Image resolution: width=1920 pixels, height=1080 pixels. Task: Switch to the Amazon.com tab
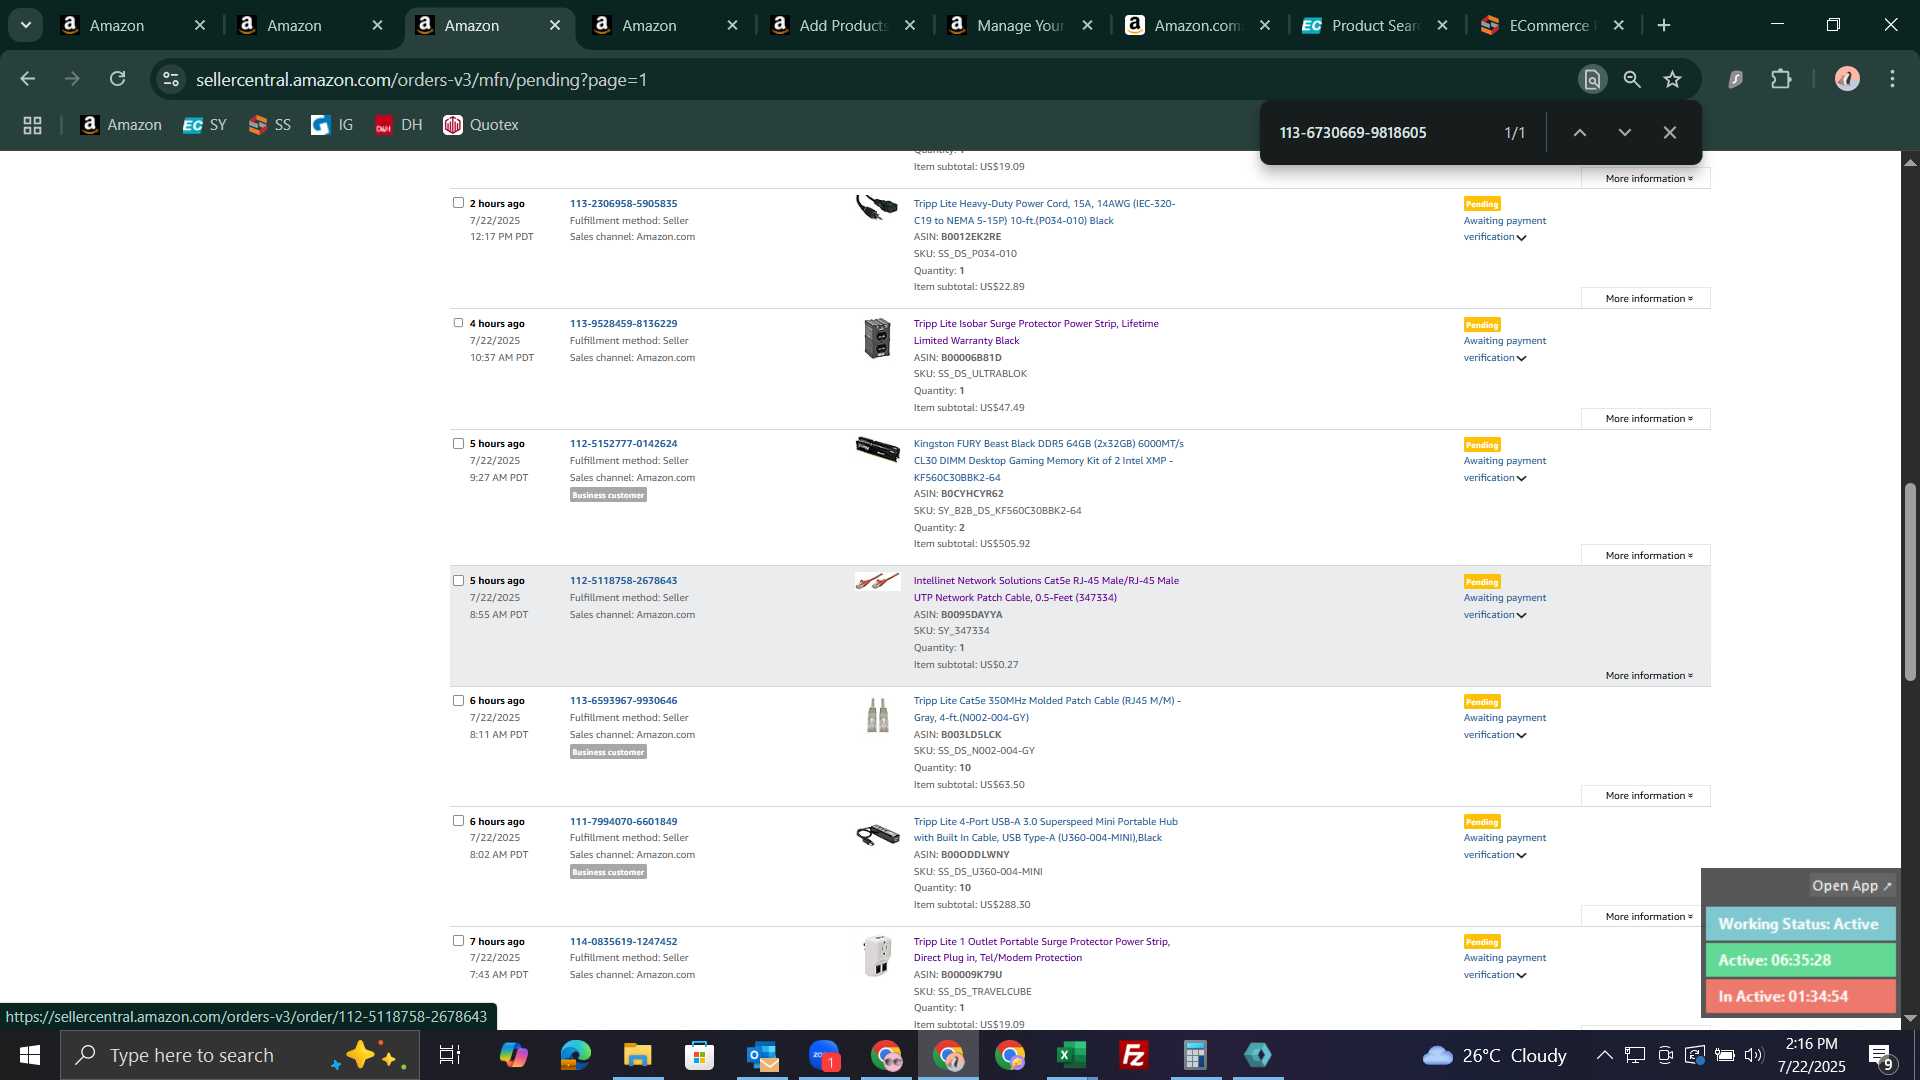(1197, 25)
